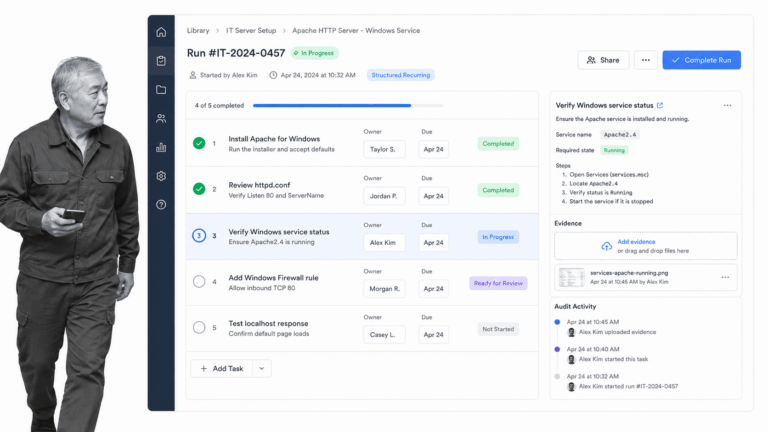This screenshot has height=432, width=768.
Task: Check off the Test localhost response task
Action: click(x=199, y=327)
